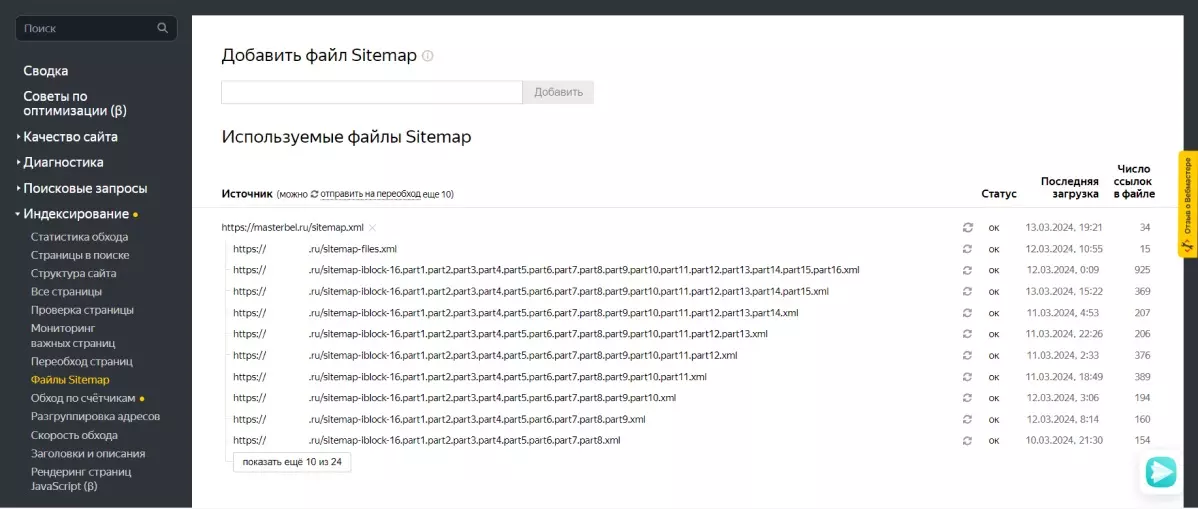Open the Отзыв о Вебмастере feedback tab
1198x509 pixels.
tap(1188, 204)
